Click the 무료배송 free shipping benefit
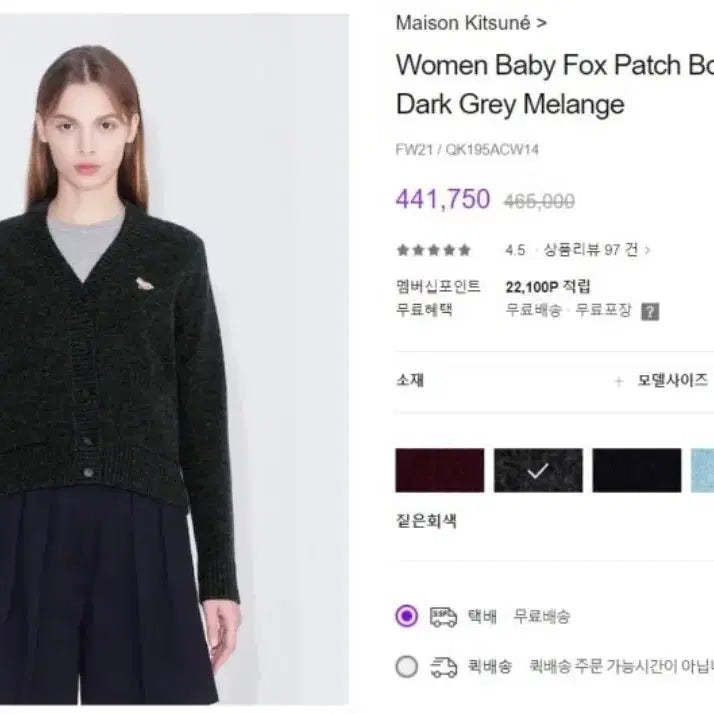This screenshot has height=714, width=714. (x=534, y=310)
